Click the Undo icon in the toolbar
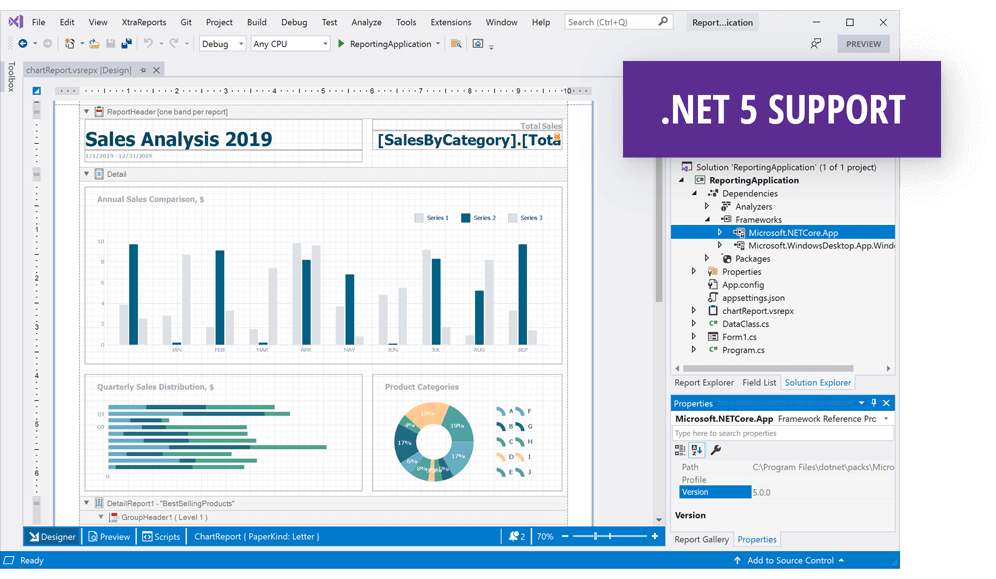The image size is (996, 579). pos(147,43)
